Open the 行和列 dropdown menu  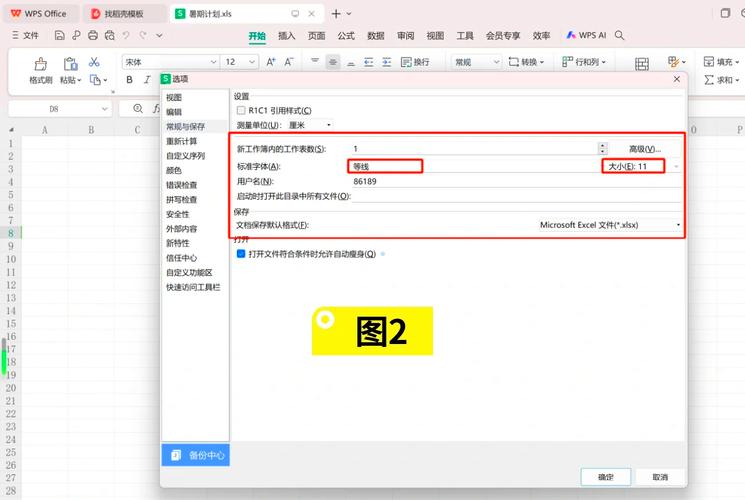(584, 62)
